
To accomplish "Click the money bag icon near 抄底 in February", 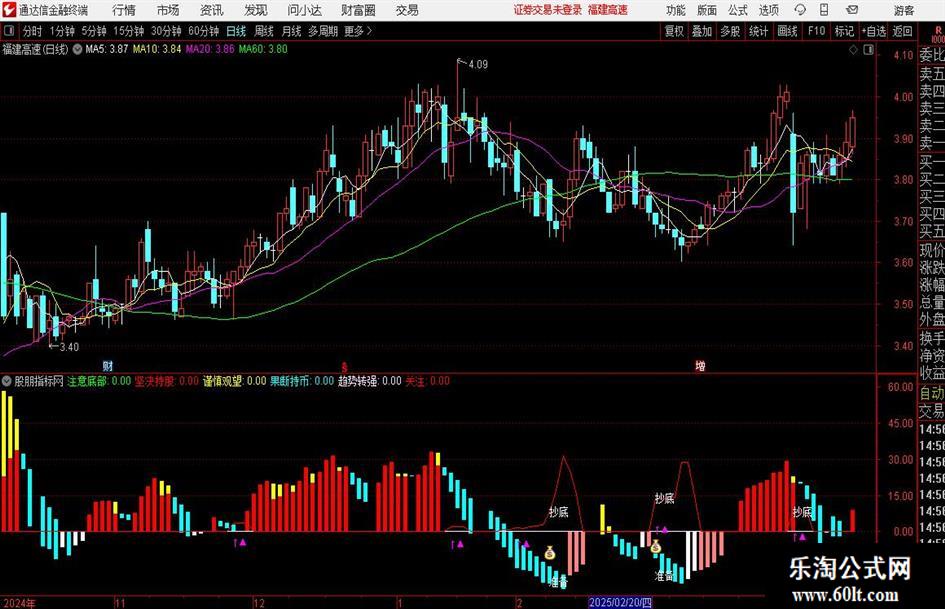I will 550,552.
